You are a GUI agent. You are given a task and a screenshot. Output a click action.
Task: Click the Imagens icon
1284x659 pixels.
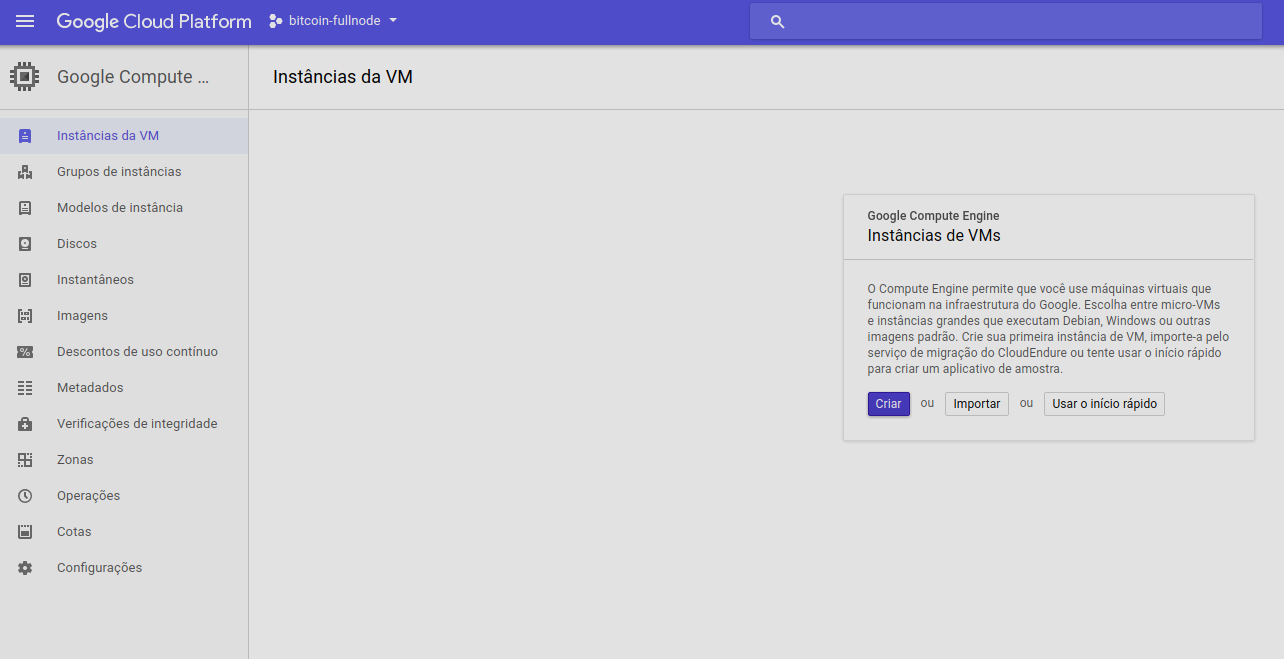tap(25, 316)
